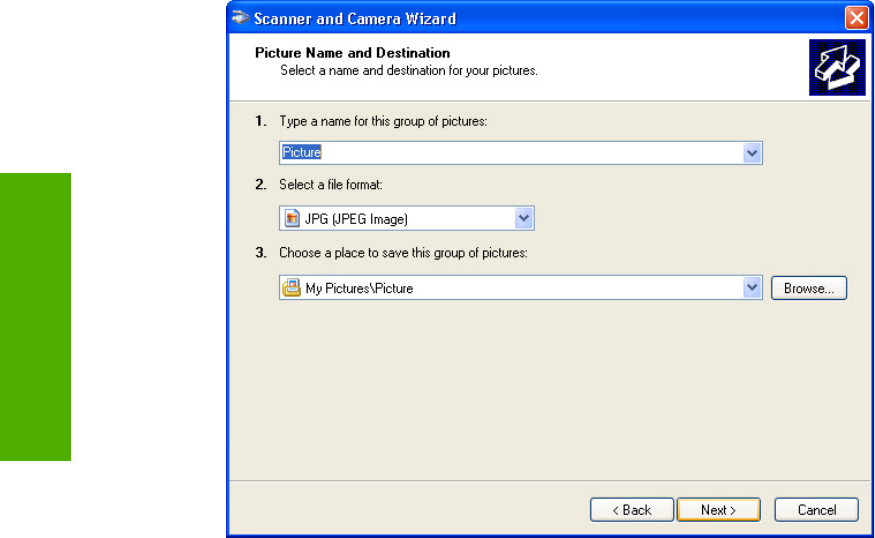Click the My Pictures\Picture destination path
The height and width of the screenshot is (538, 875).
coord(359,288)
